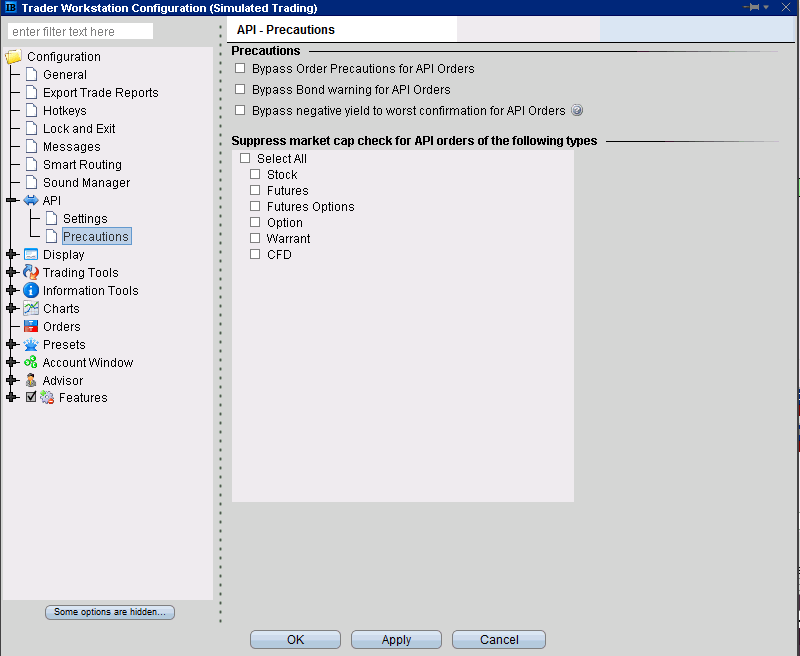Click the Orders icon

tap(31, 326)
